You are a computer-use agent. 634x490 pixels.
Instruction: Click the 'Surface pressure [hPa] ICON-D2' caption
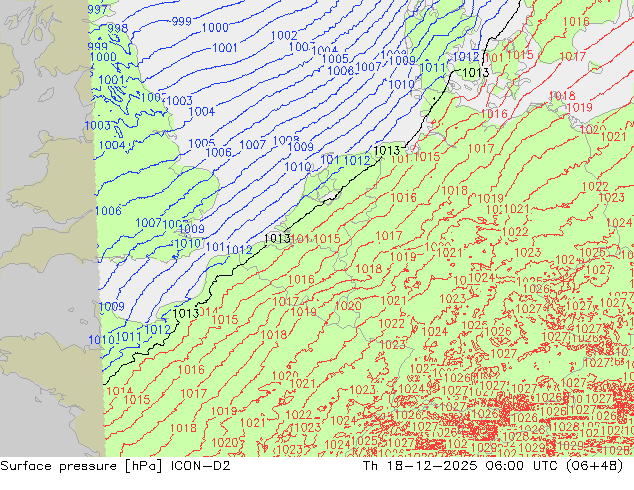coord(115,466)
